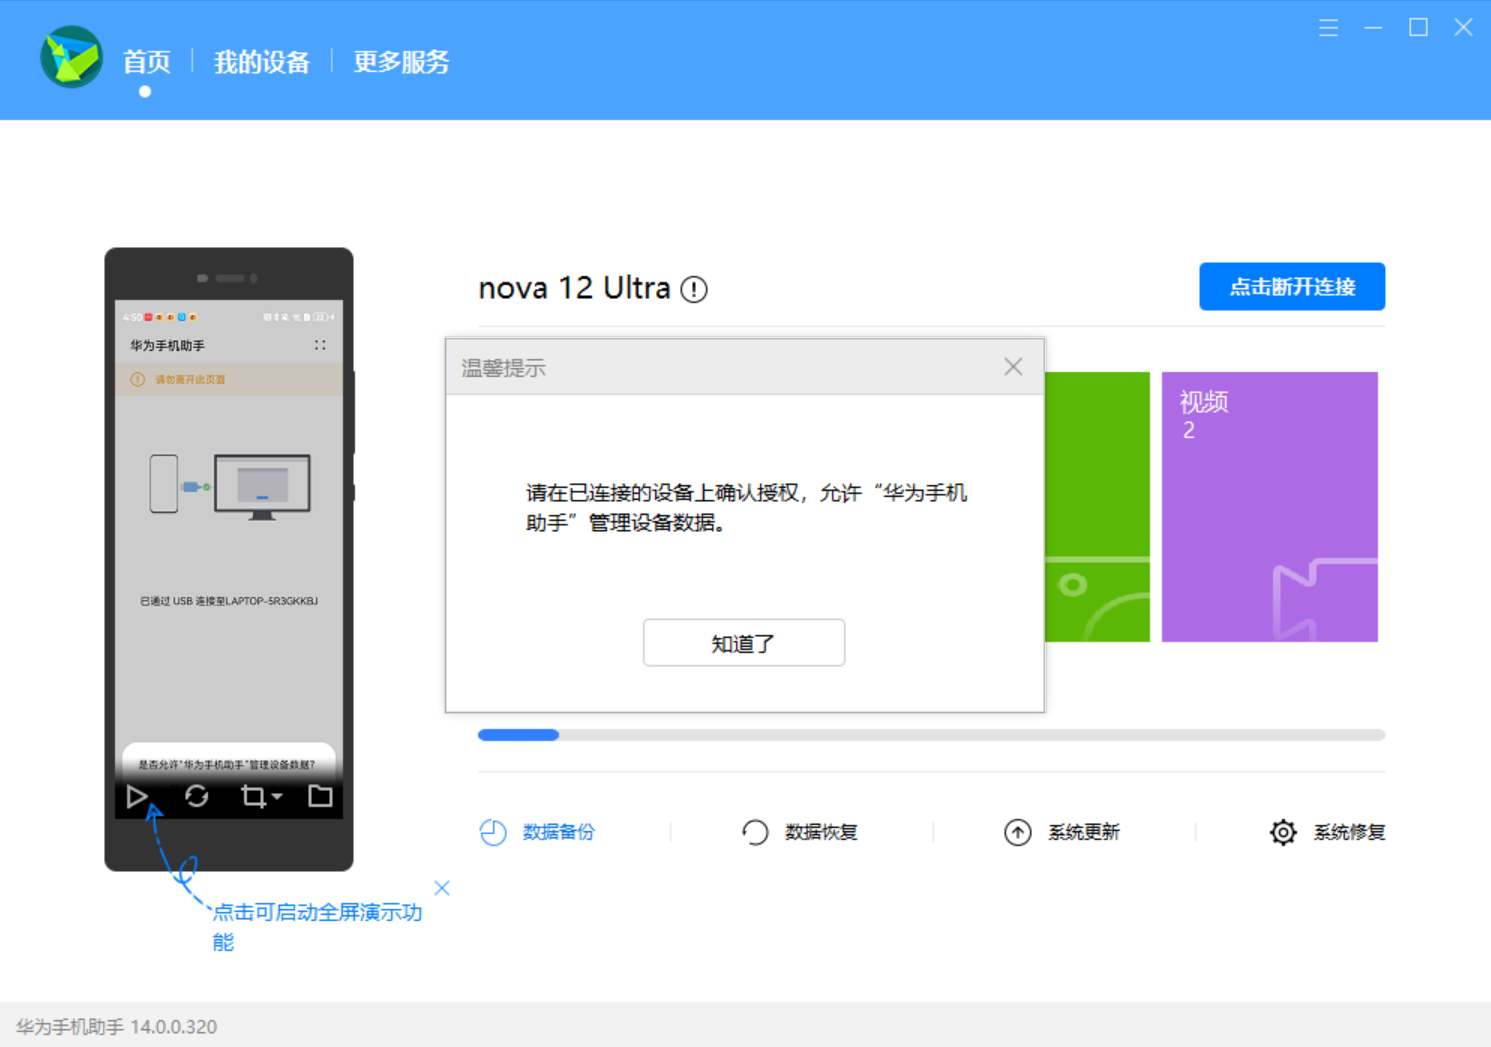Open screenshot folder icon
The height and width of the screenshot is (1047, 1491).
point(320,796)
